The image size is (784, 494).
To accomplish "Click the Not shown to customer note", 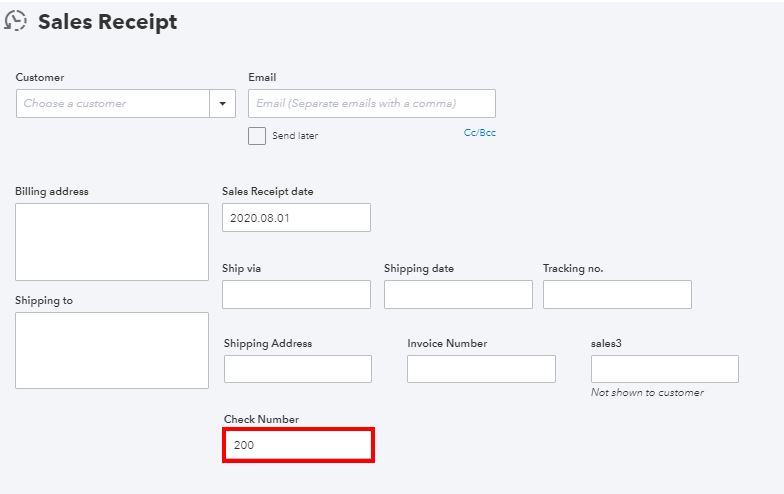I will pos(647,393).
